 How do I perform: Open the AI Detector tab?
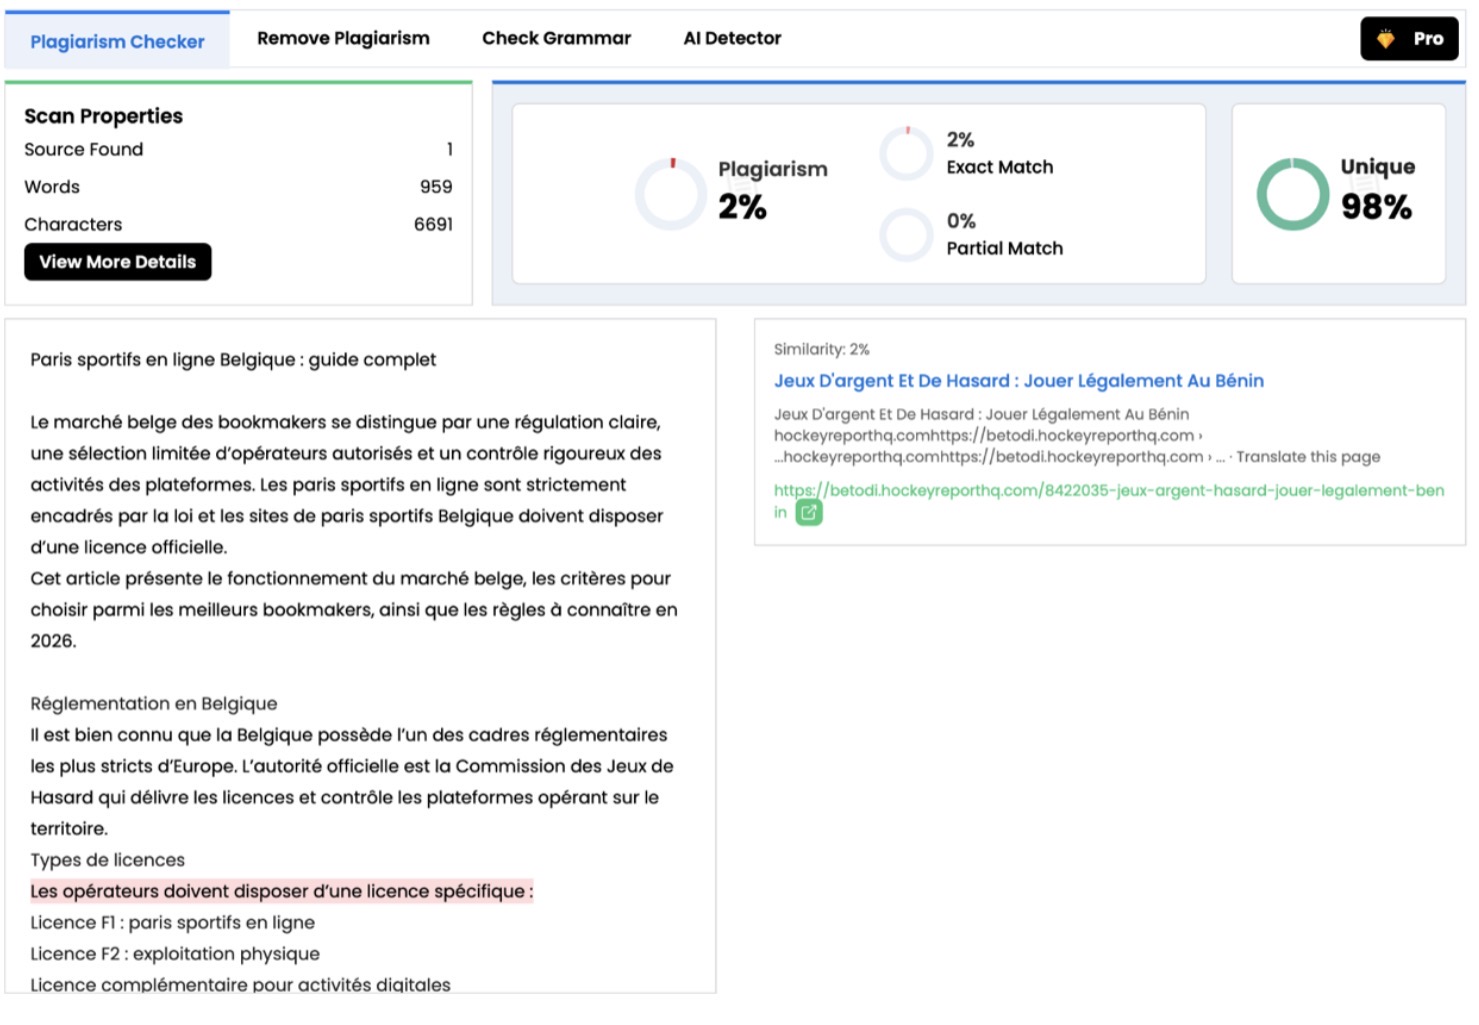[x=732, y=38]
